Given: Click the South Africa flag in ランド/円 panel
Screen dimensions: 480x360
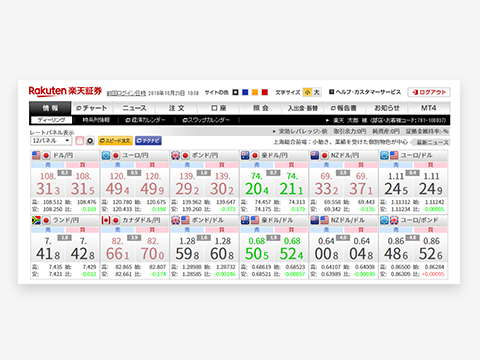Looking at the screenshot, I should [36, 220].
